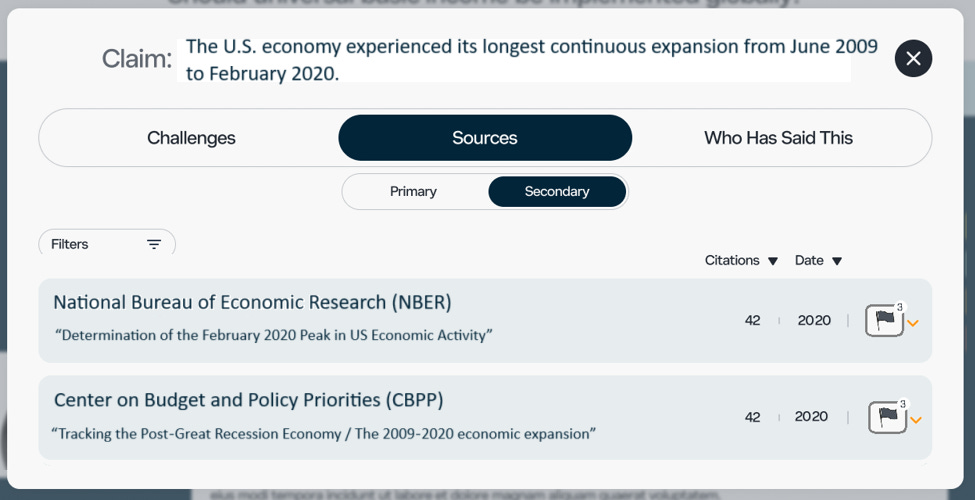Open National Bureau of Economic Research source
This screenshot has height=500, width=975.
click(252, 302)
